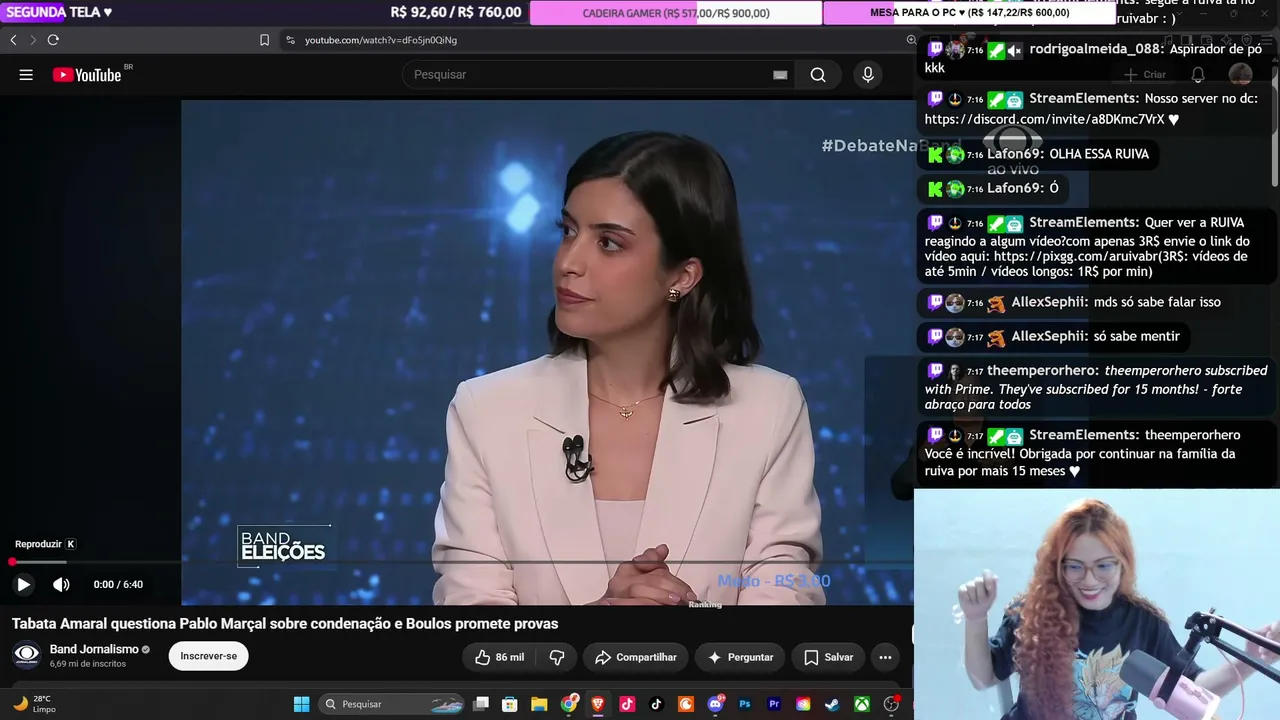Viewport: 1280px width, 720px height.
Task: Dislike the video
Action: tap(557, 657)
